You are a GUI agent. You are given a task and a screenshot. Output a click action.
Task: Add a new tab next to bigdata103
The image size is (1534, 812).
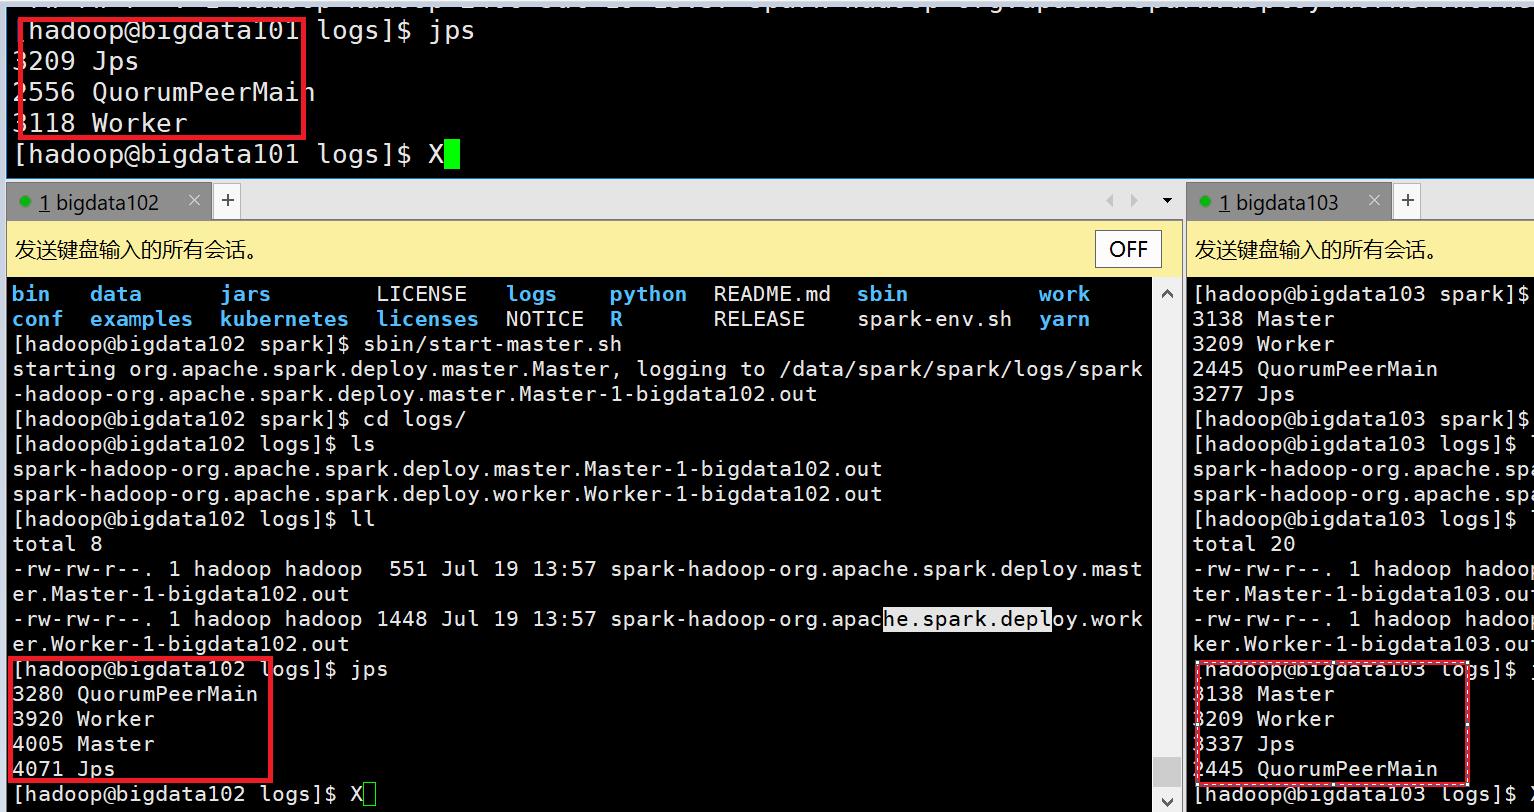point(1408,201)
